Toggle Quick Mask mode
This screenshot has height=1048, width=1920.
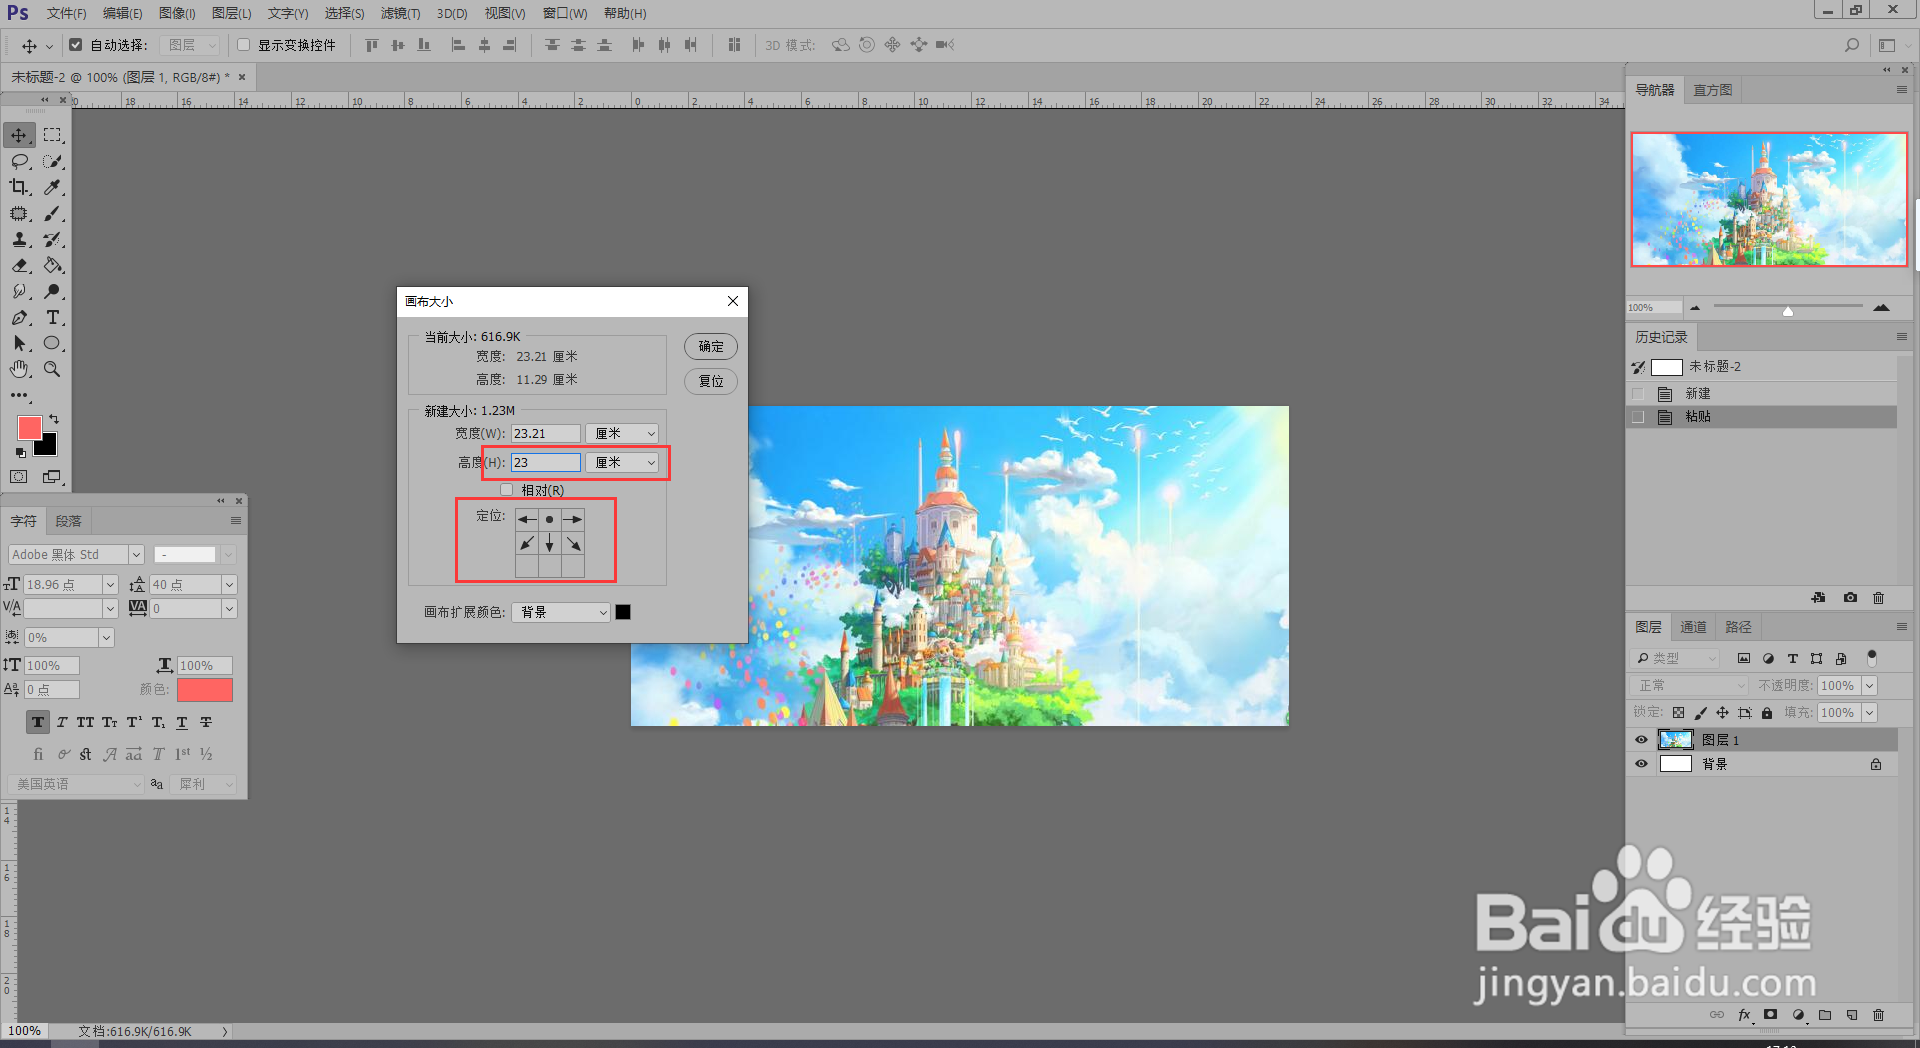click(x=19, y=477)
